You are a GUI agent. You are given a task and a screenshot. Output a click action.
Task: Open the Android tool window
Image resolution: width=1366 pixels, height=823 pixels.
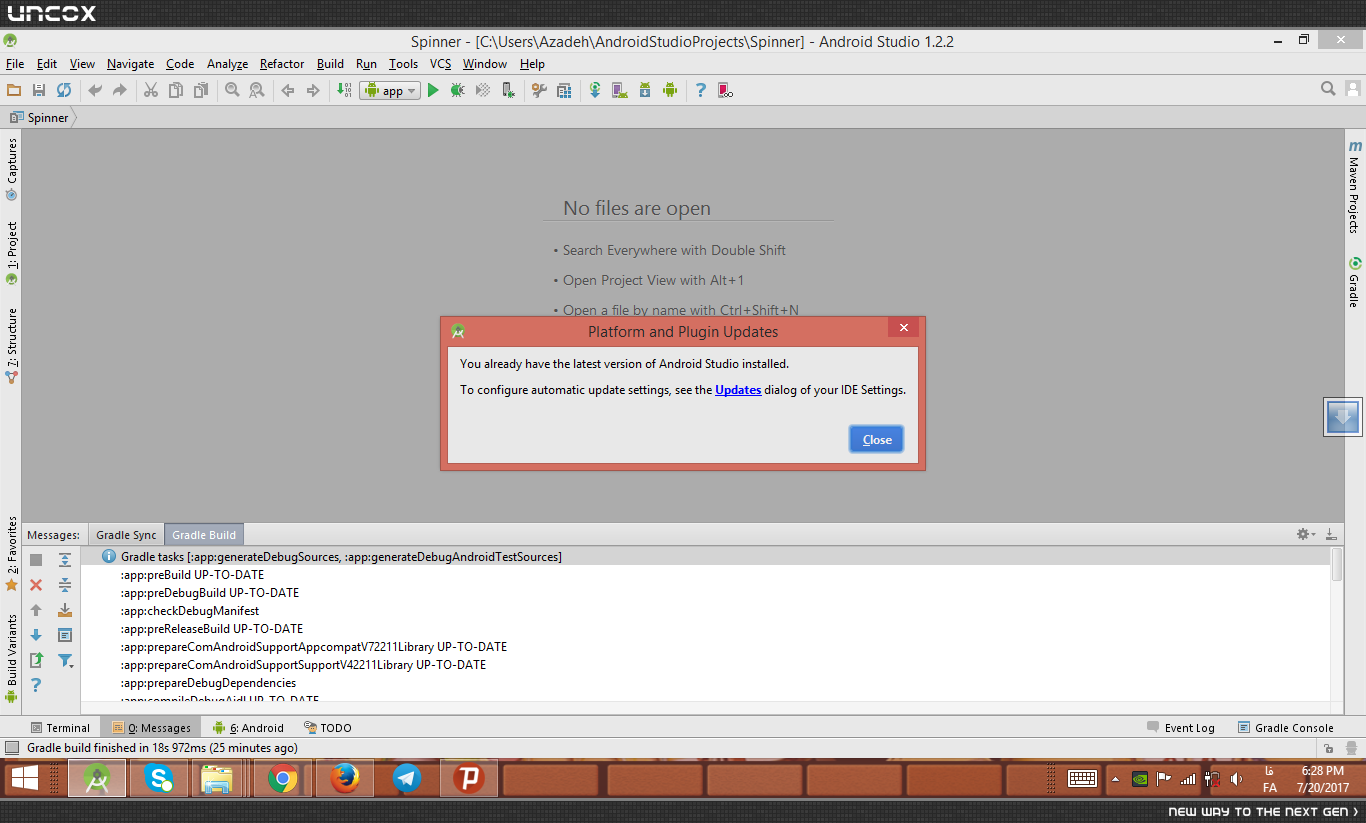click(248, 728)
